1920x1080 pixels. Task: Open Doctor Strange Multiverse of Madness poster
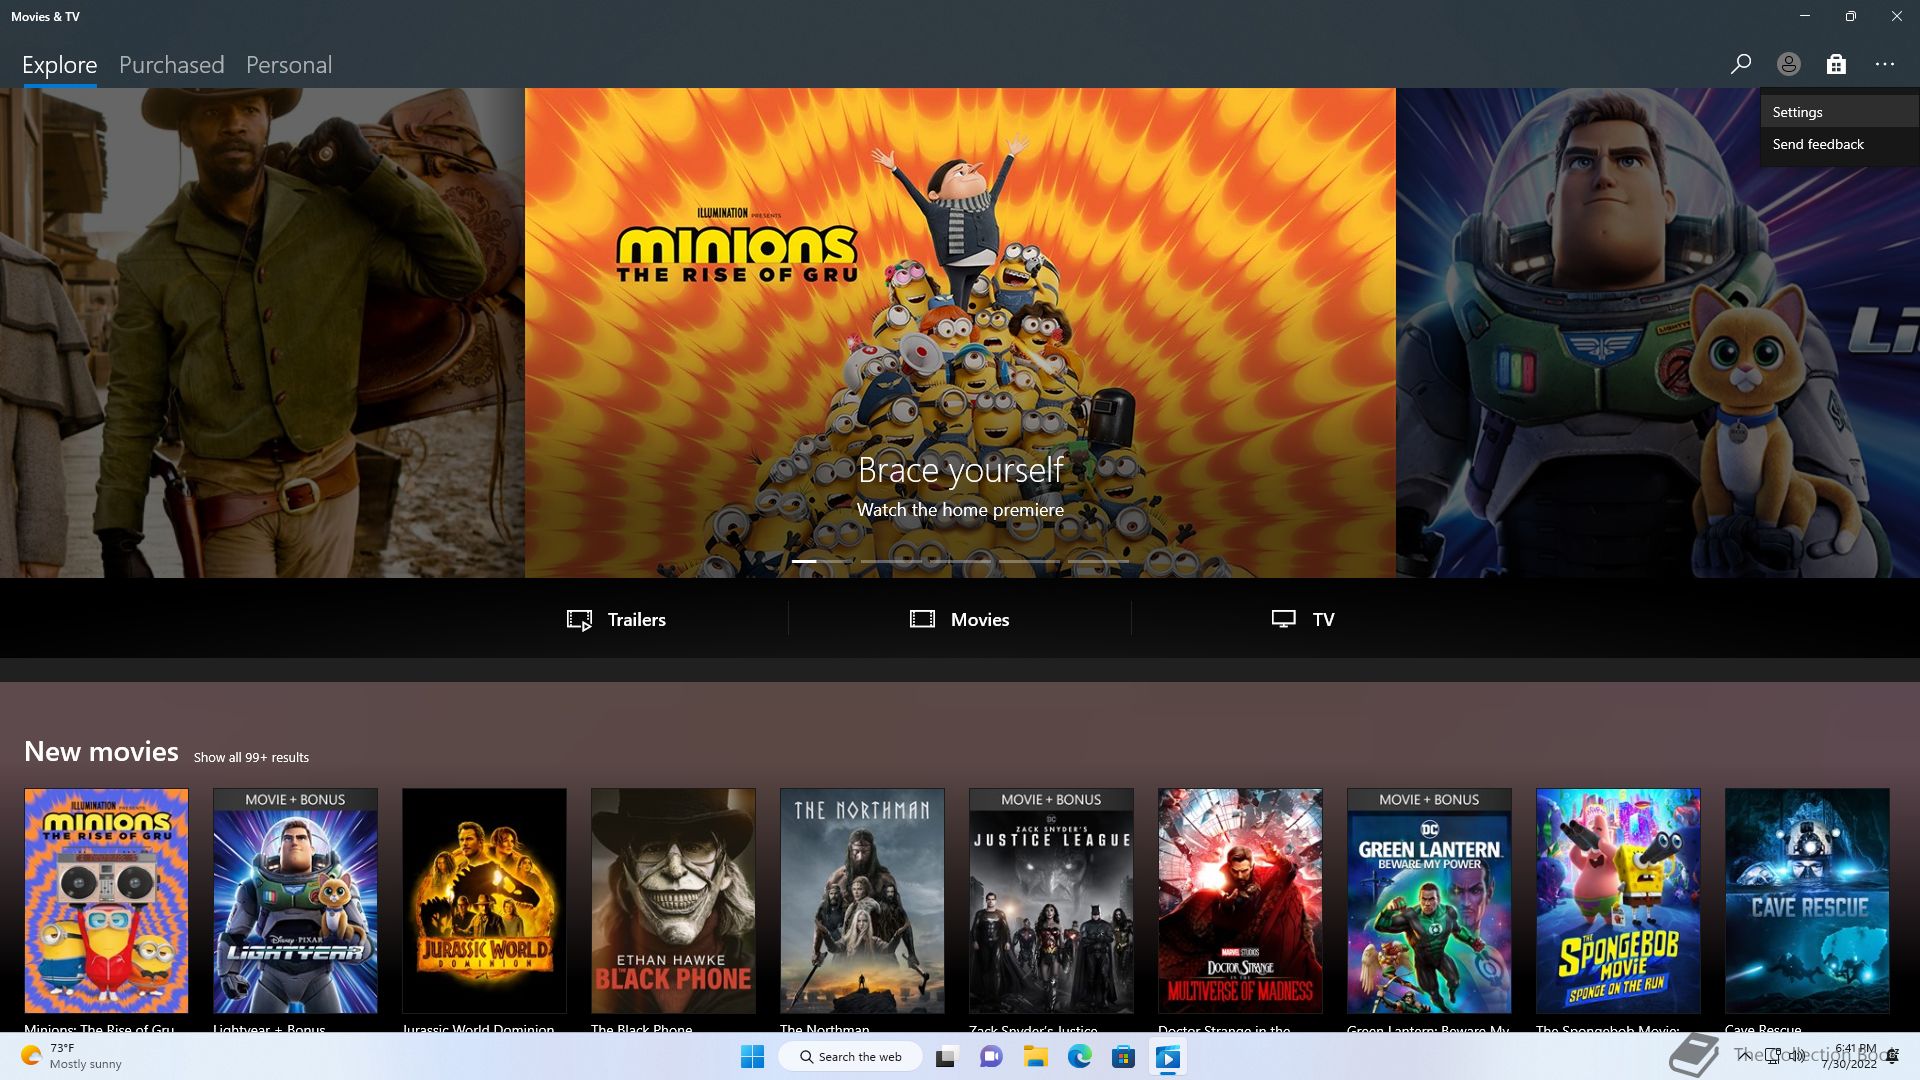click(x=1240, y=901)
